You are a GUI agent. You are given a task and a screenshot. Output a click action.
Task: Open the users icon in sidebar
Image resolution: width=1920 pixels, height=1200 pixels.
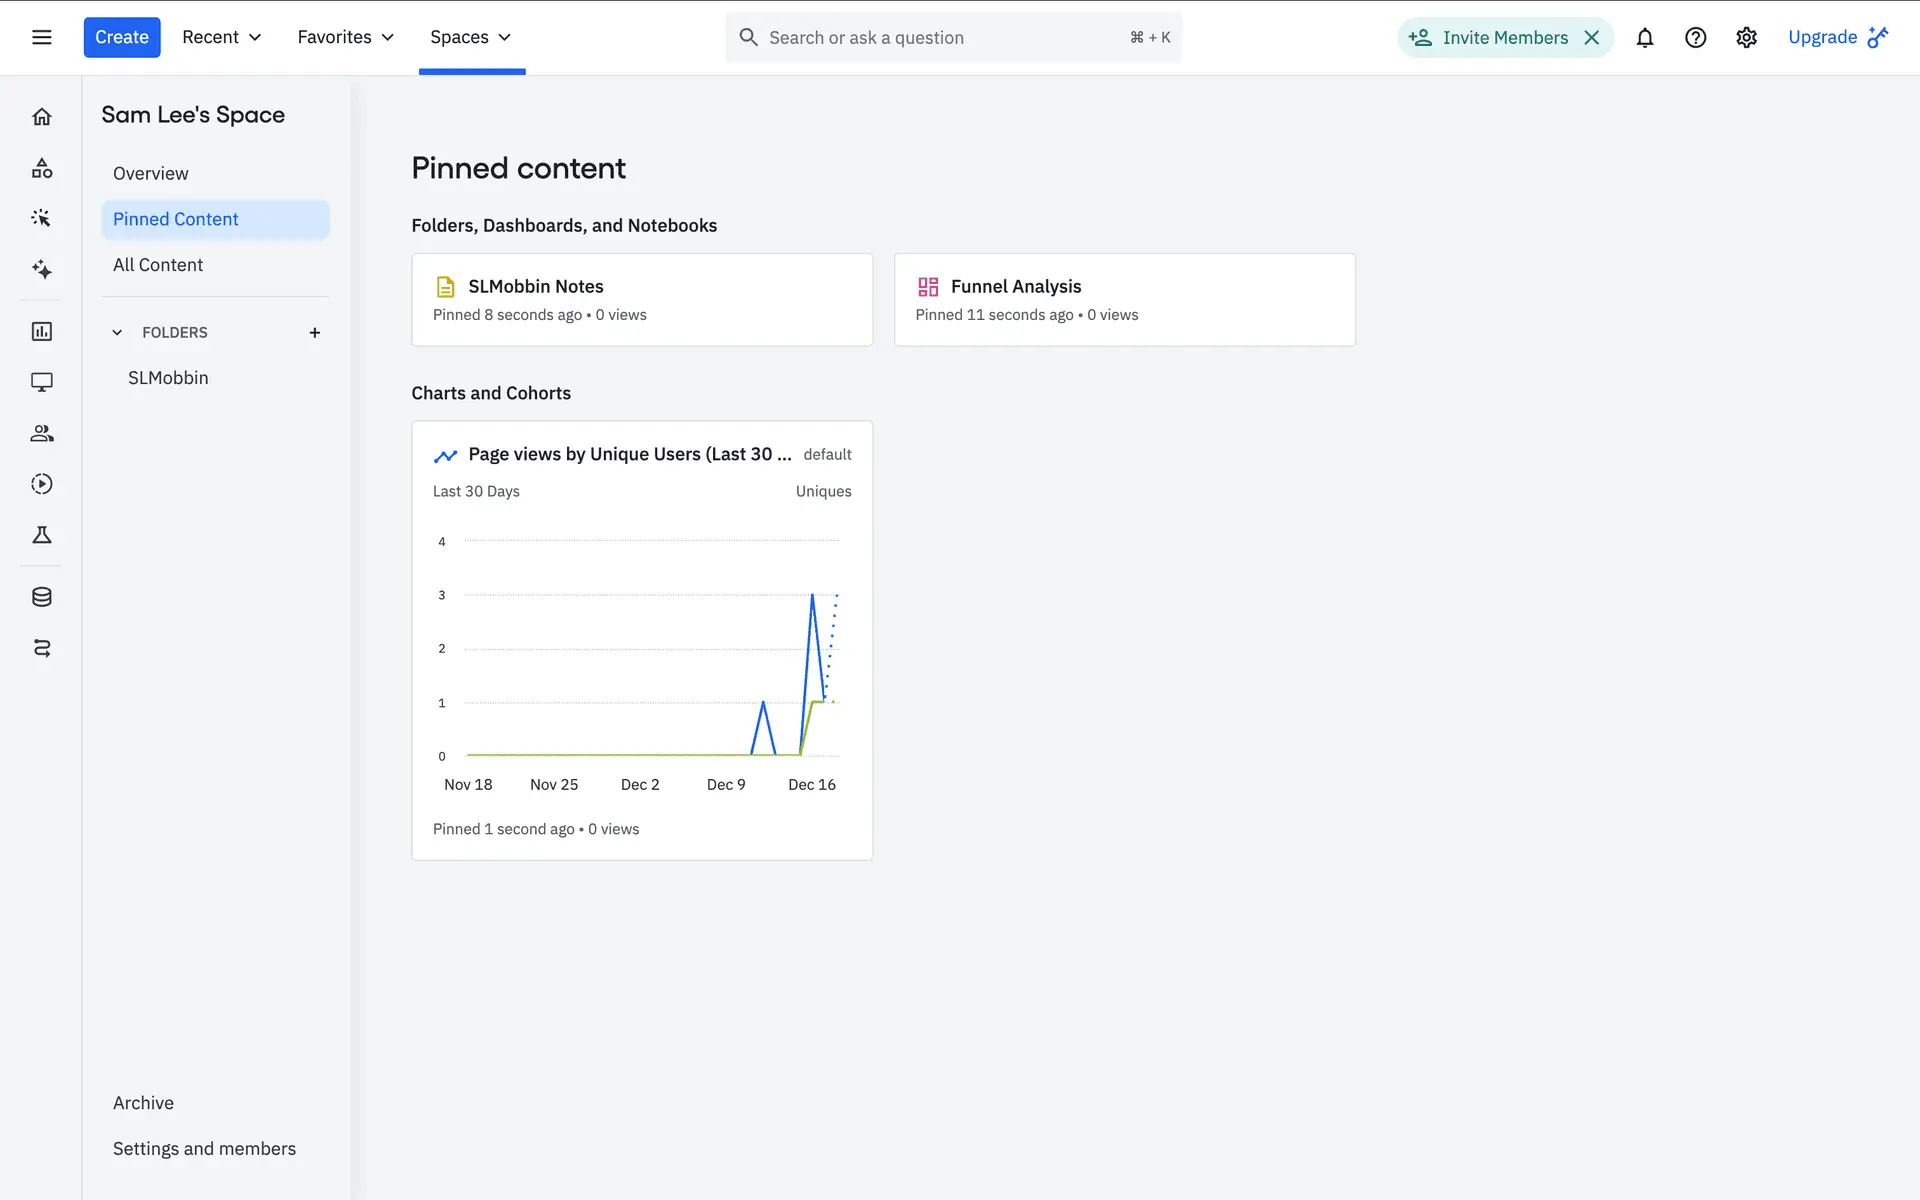coord(41,433)
